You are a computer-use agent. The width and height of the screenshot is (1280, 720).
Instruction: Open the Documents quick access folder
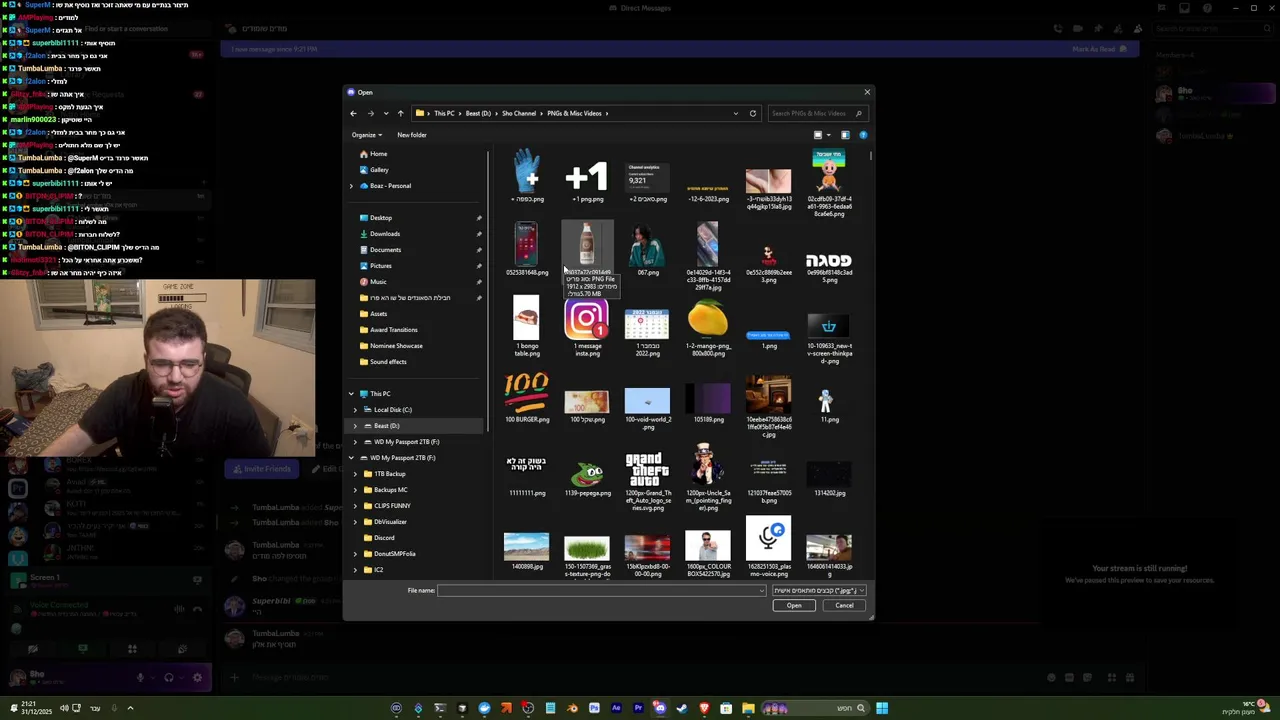[385, 250]
